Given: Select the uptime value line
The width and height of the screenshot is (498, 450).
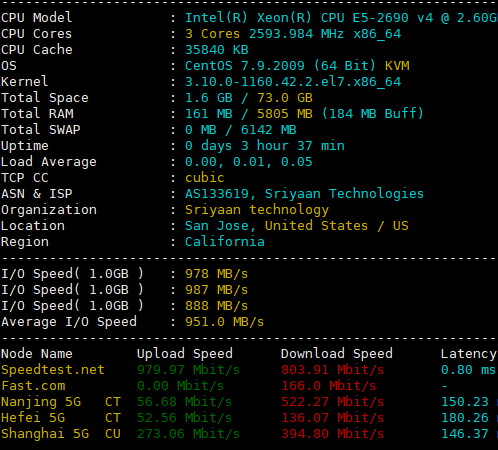Looking at the screenshot, I should (265, 146).
